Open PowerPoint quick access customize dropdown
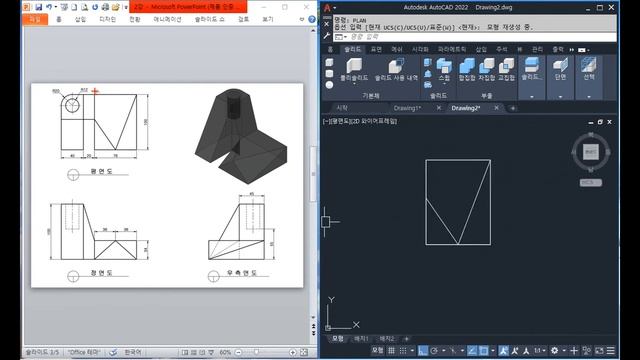640x360 pixels. point(126,8)
